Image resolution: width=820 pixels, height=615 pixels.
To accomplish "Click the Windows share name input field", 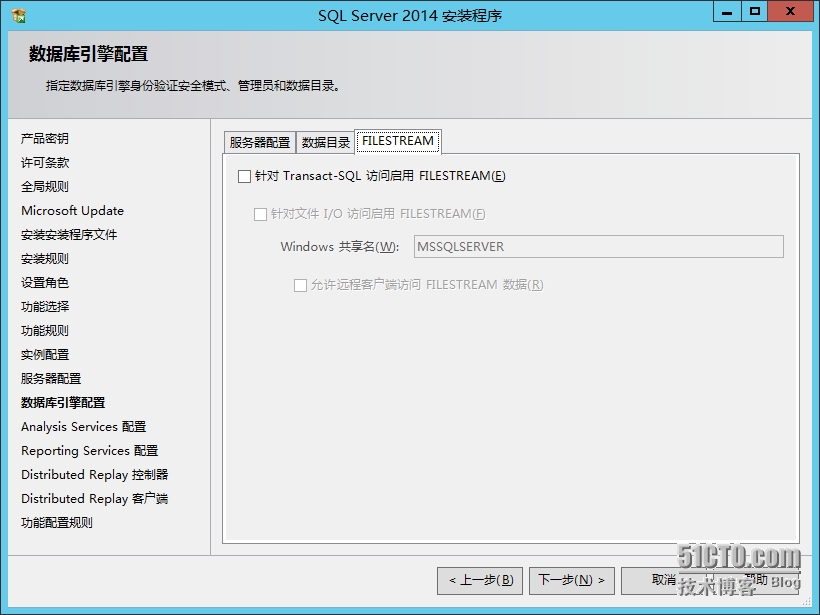I will click(x=599, y=246).
